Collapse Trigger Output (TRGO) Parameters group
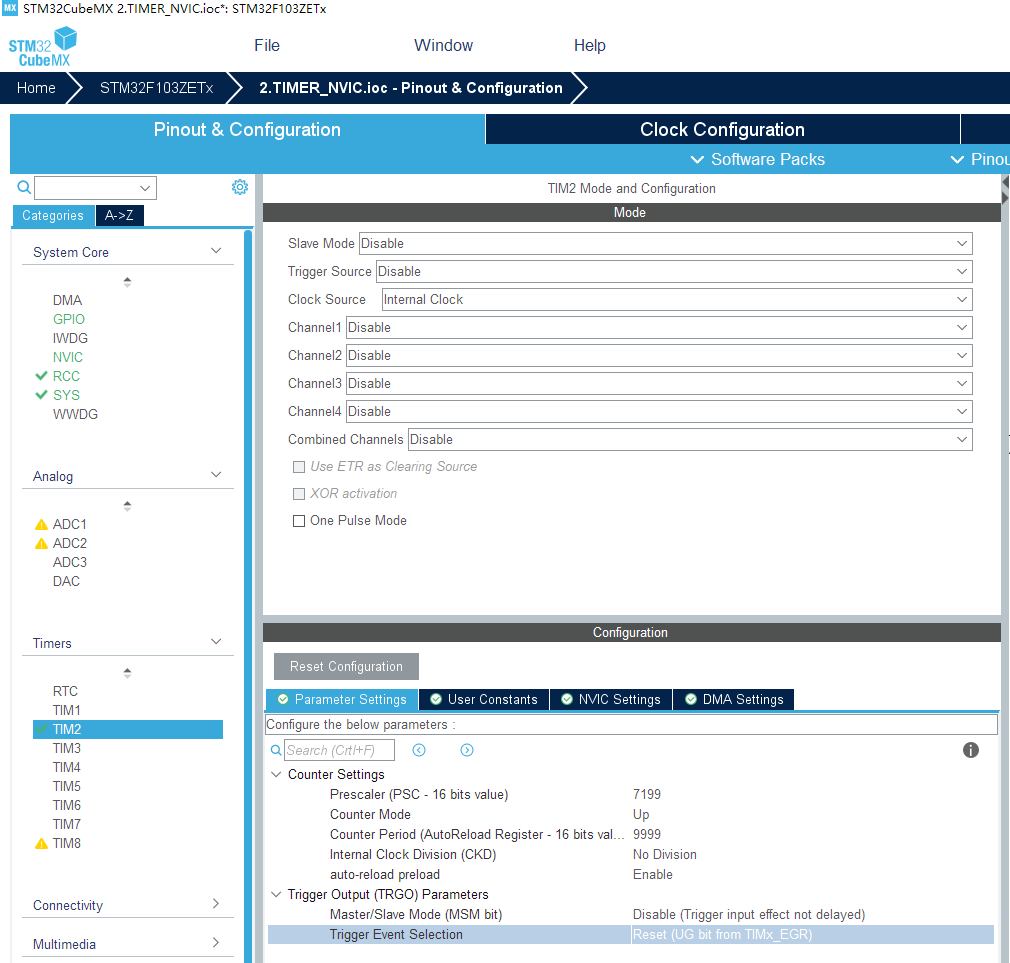Image resolution: width=1010 pixels, height=963 pixels. click(276, 894)
